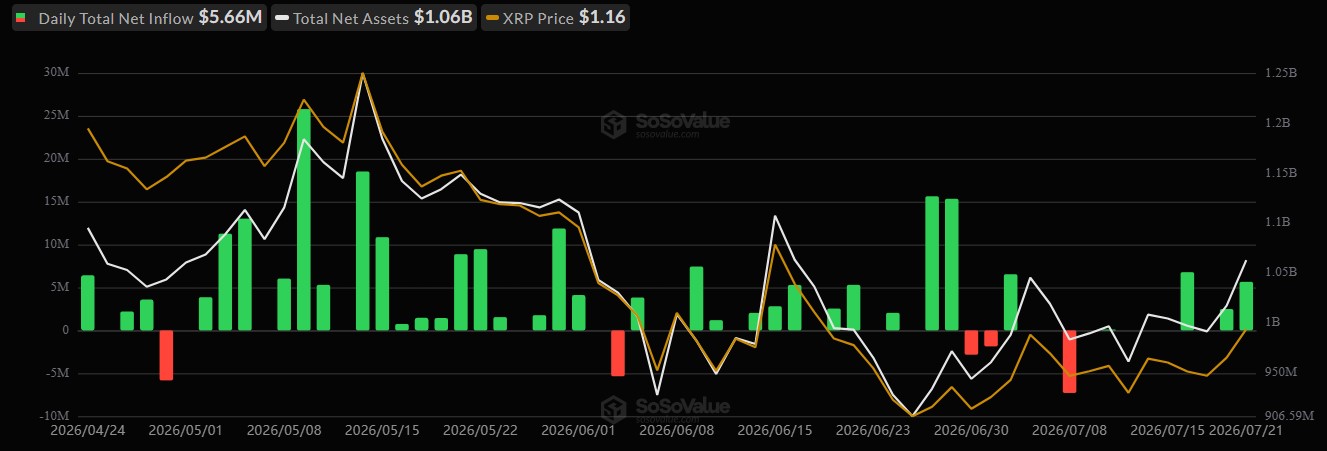Click the 2026/05/22 date label

pyautogui.click(x=478, y=431)
